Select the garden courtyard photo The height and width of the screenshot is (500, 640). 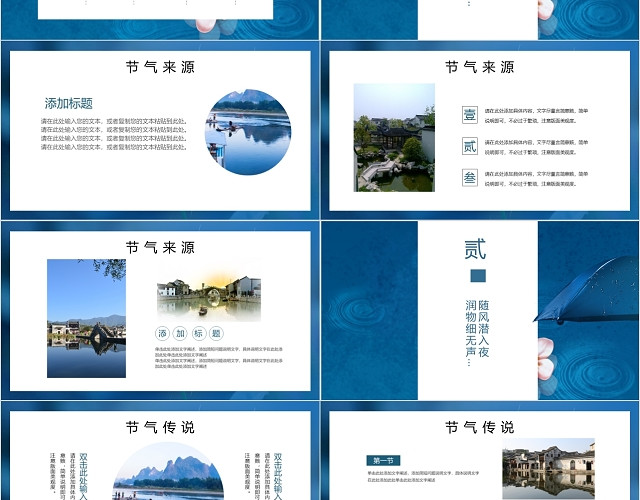click(x=394, y=138)
